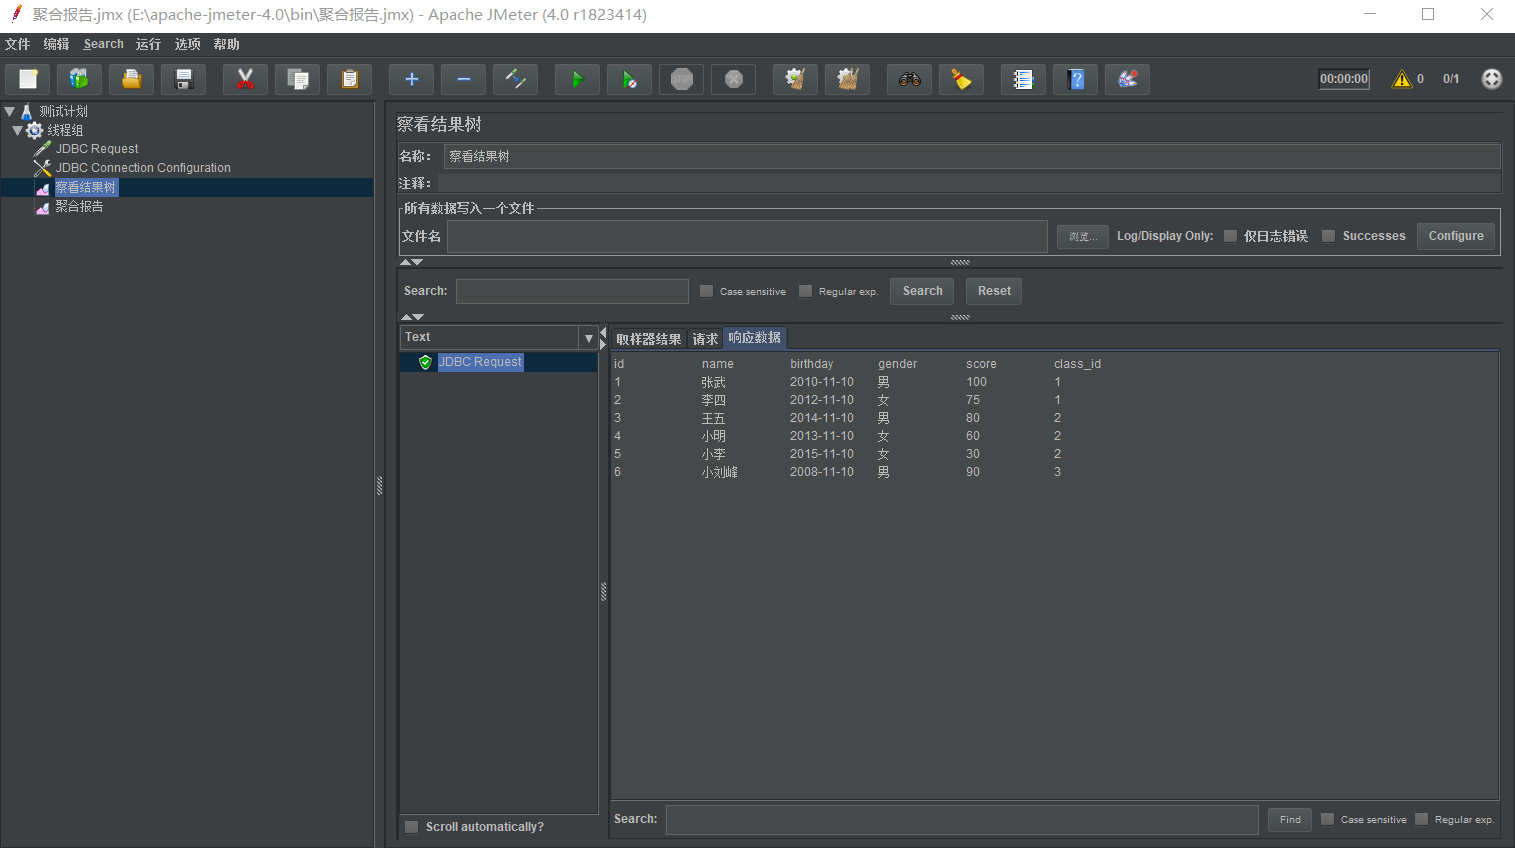Click the Search button
Viewport: 1515px width, 848px height.
point(922,291)
